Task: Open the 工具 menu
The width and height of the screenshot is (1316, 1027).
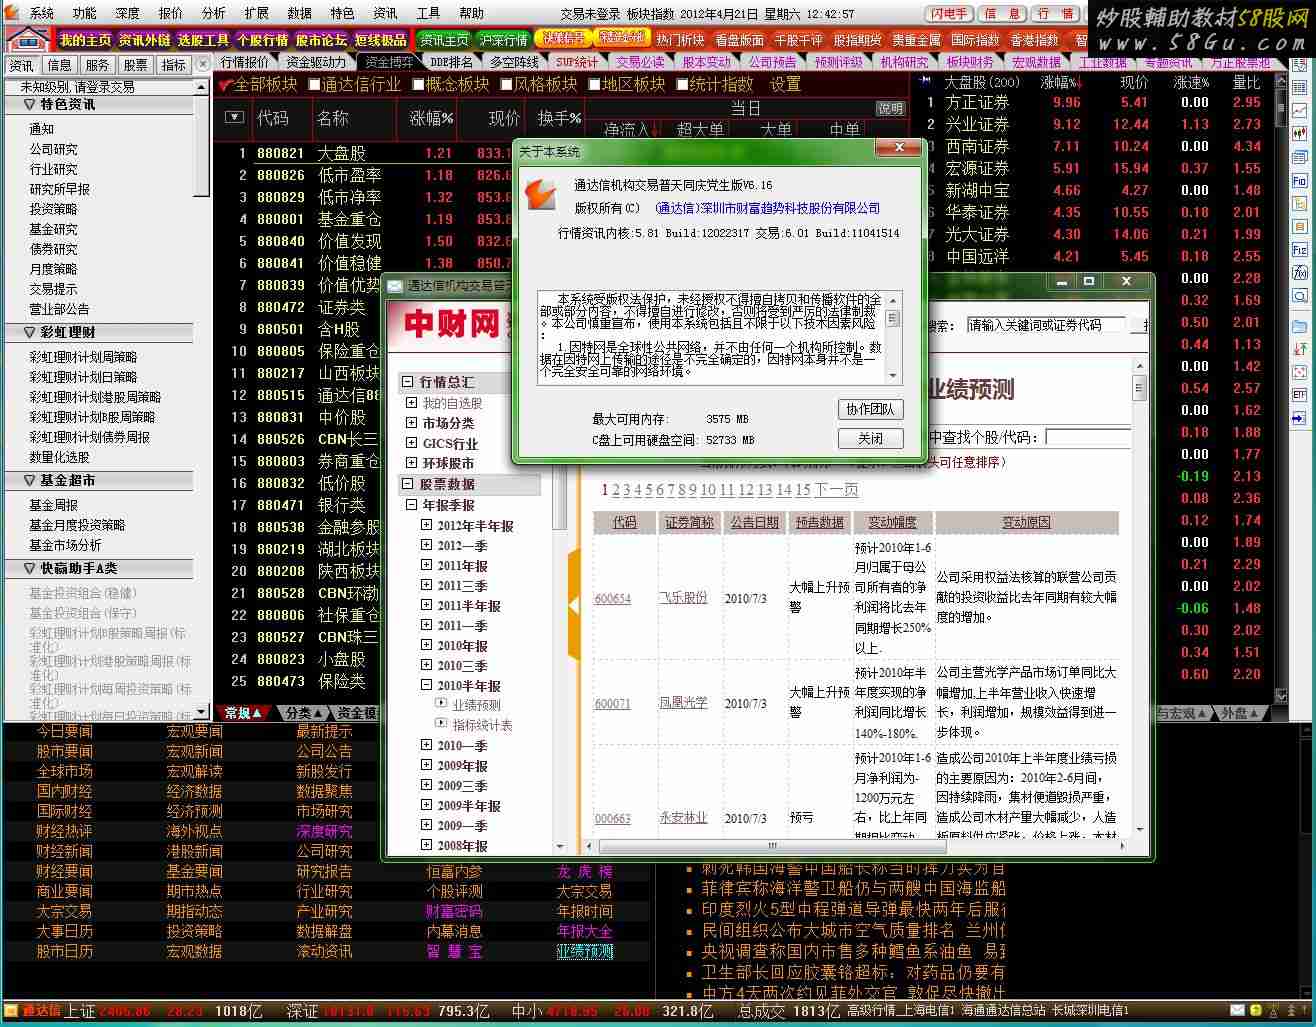Action: 428,13
